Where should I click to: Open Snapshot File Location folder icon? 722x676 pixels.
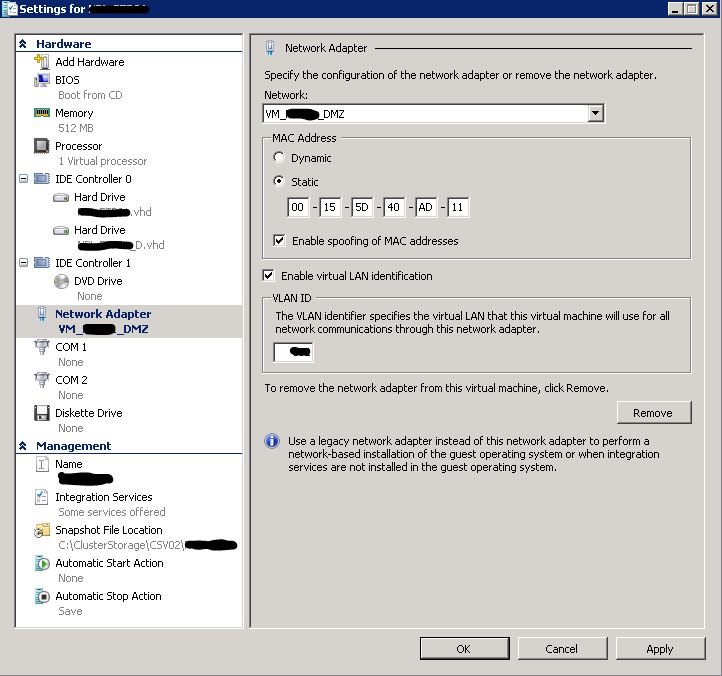pos(42,531)
